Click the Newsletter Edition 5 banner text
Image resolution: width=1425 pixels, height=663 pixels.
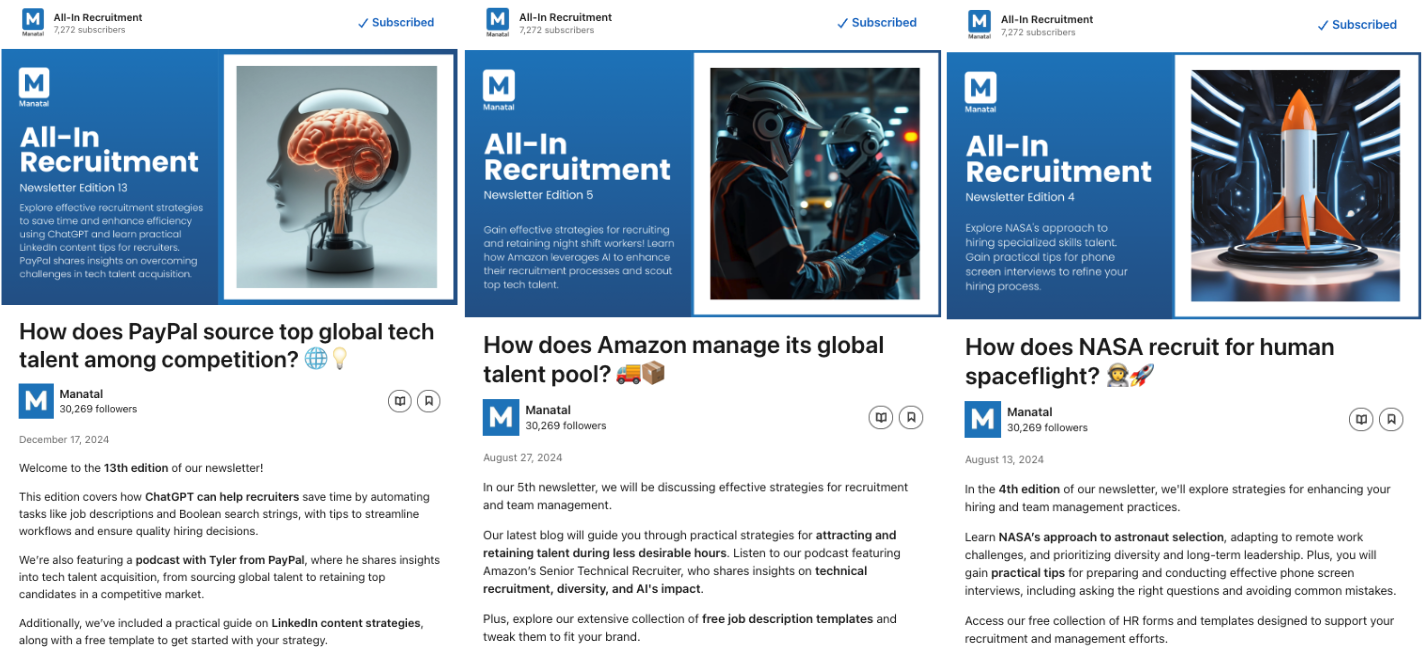click(538, 195)
